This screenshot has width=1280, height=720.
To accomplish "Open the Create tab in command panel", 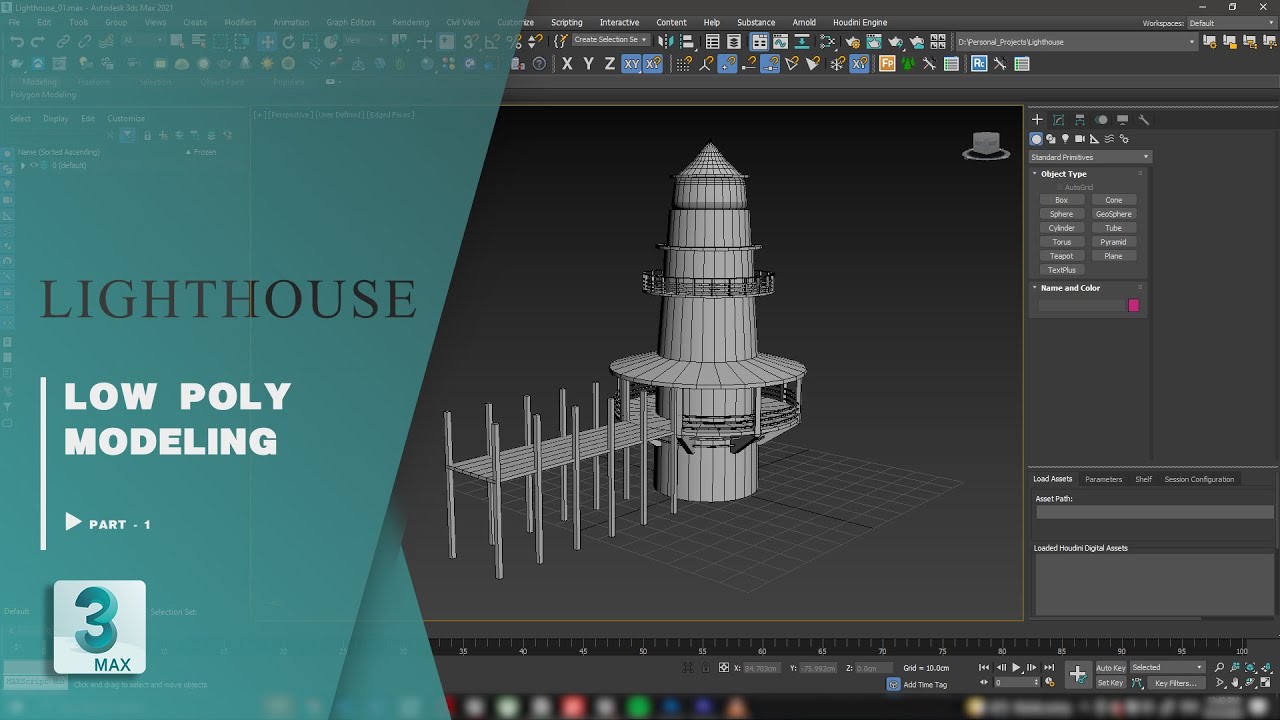I will pyautogui.click(x=1037, y=120).
